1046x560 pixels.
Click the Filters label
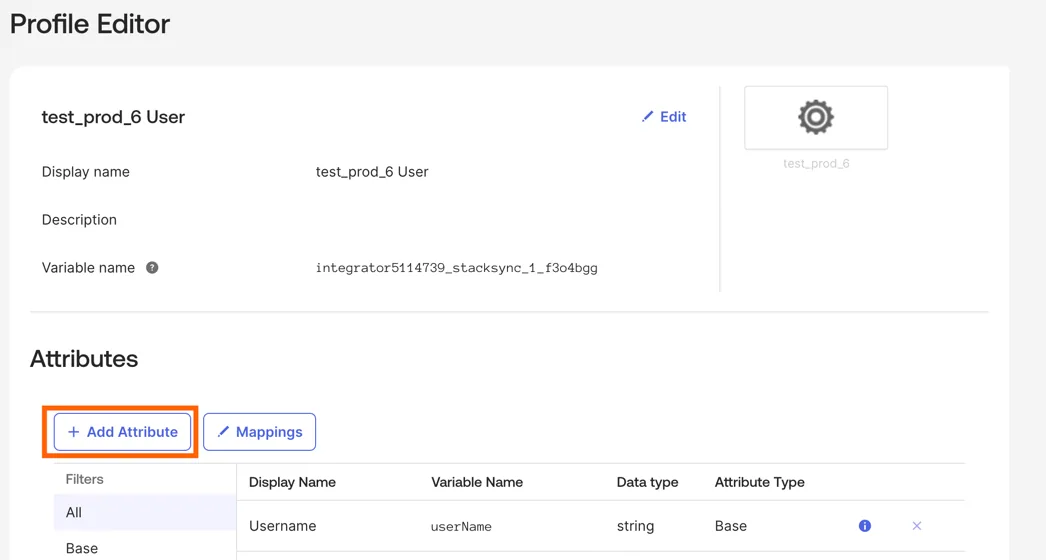pos(85,479)
